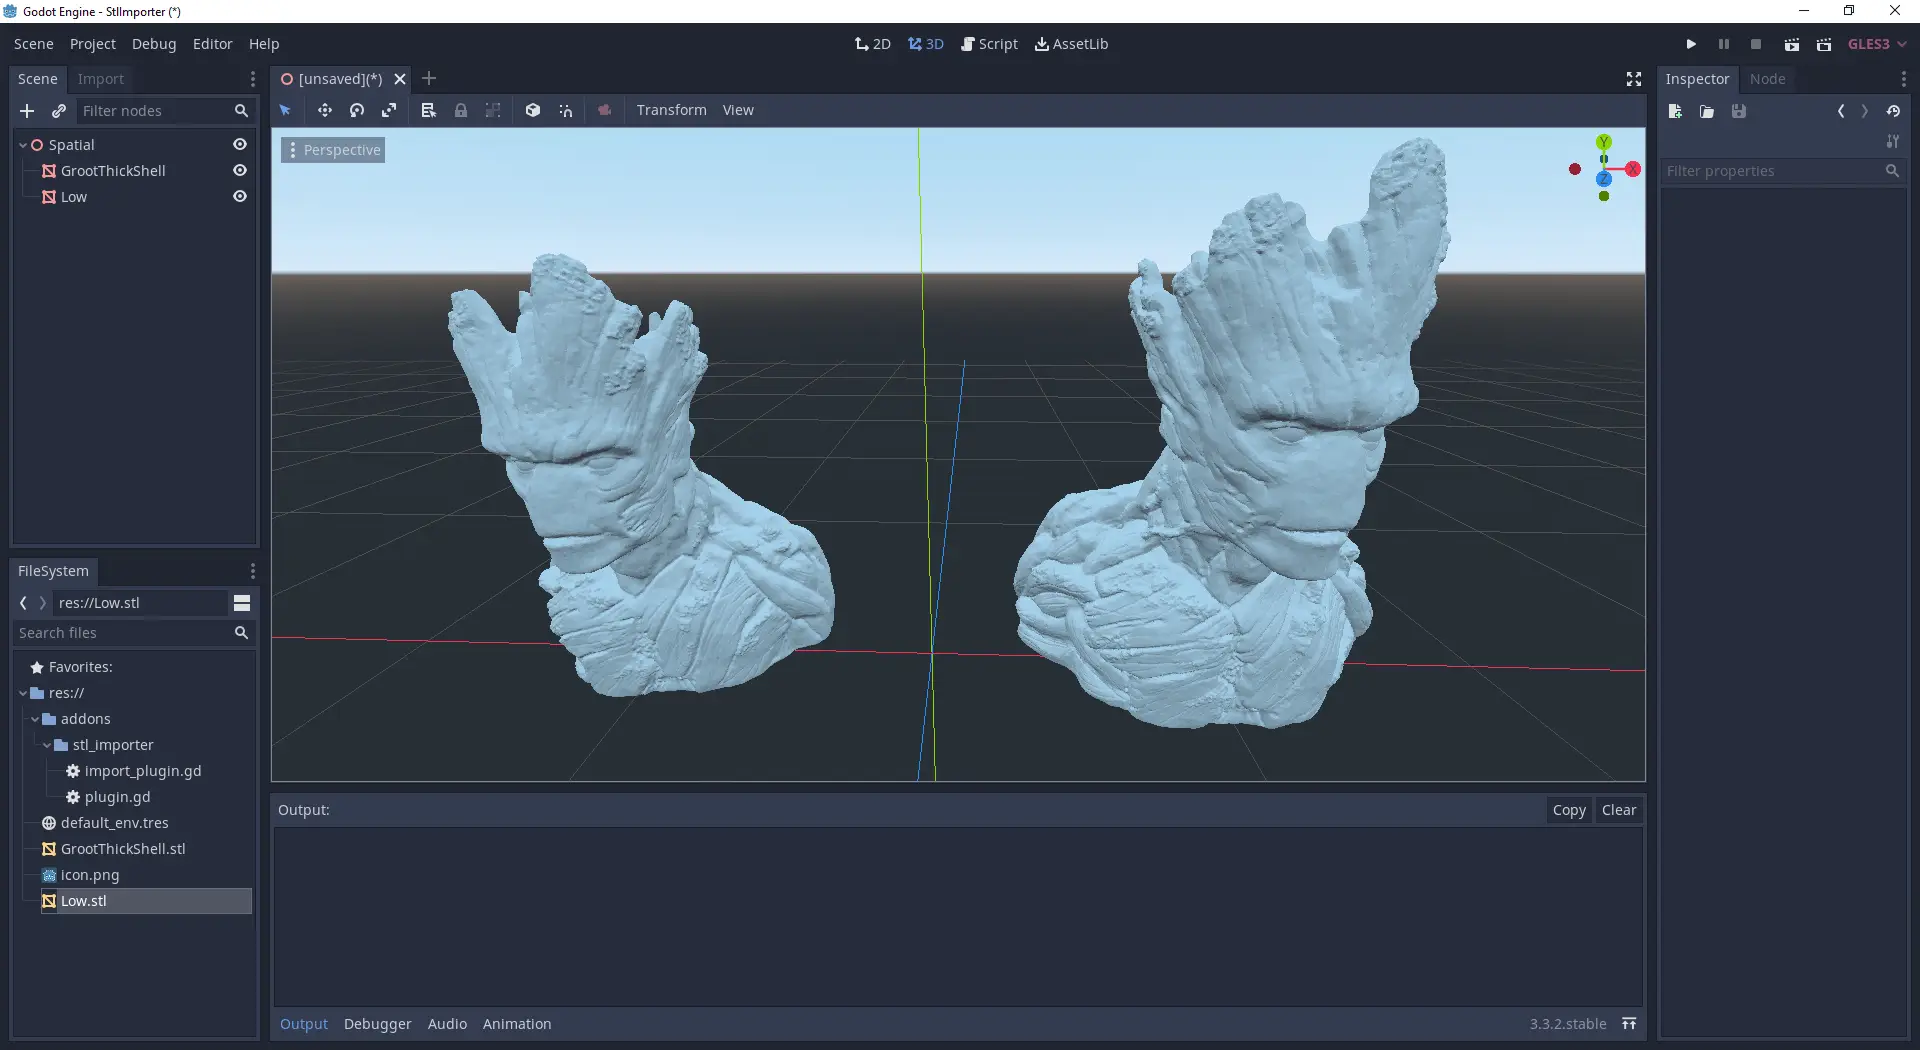Go back in FileSystem path history
1920x1050 pixels.
coord(23,603)
